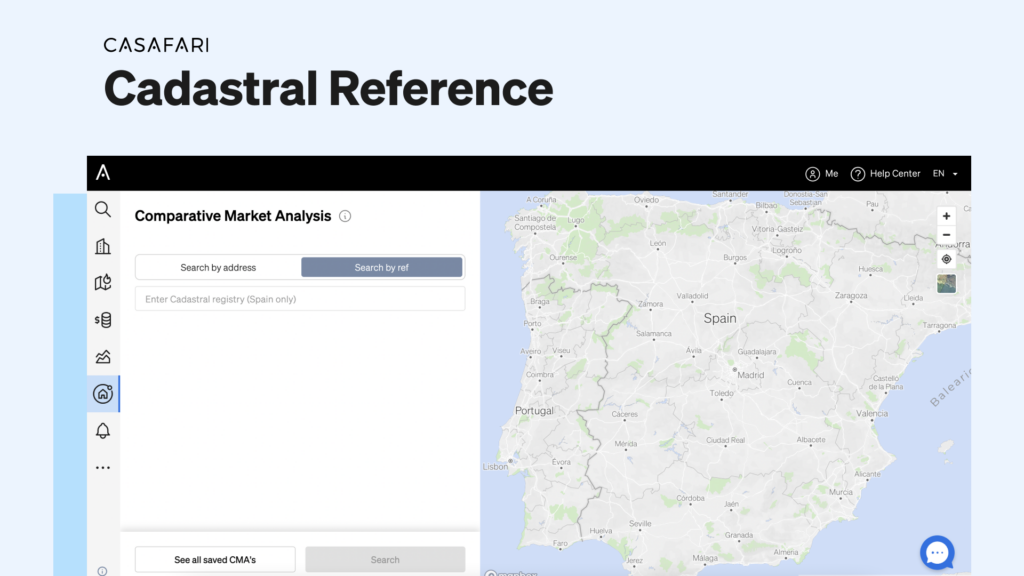
Task: Toggle the satellite map view thumbnail
Action: tap(946, 283)
